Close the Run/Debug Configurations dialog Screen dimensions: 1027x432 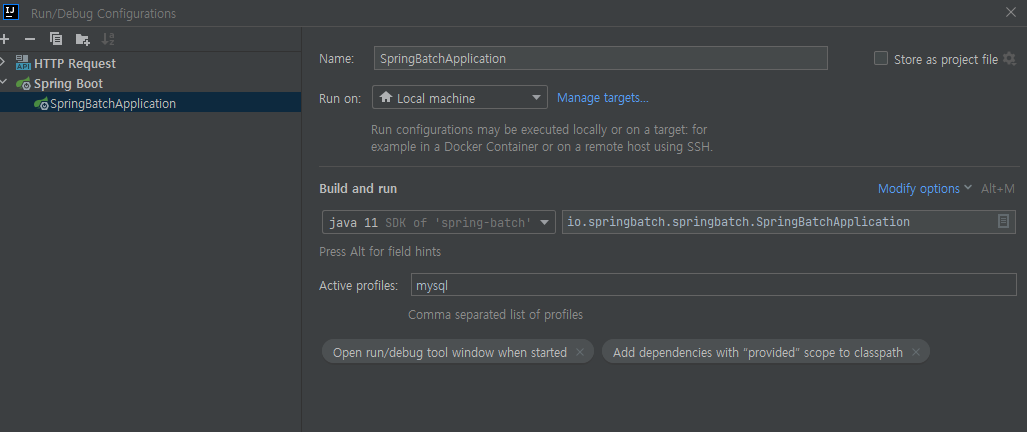pos(1011,12)
